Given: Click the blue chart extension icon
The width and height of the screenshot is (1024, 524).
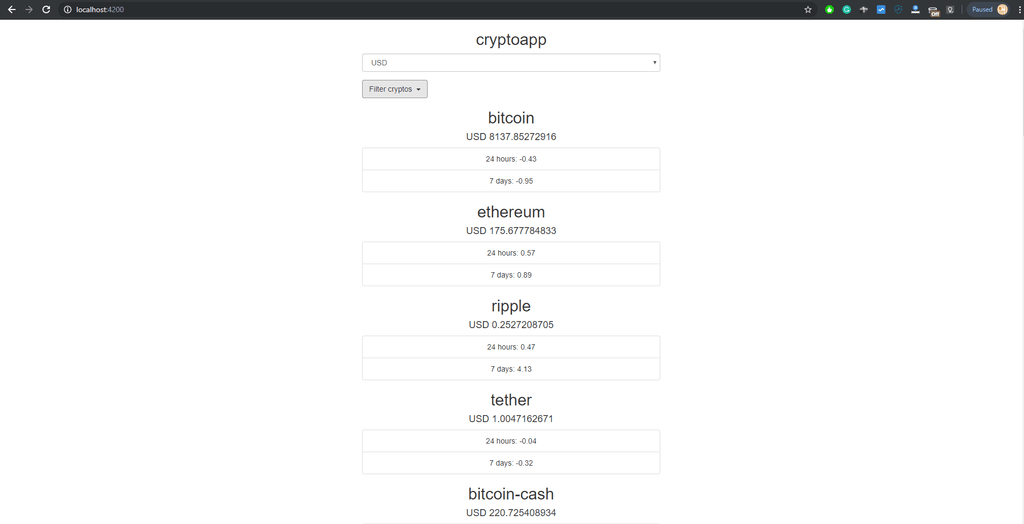Looking at the screenshot, I should click(881, 9).
